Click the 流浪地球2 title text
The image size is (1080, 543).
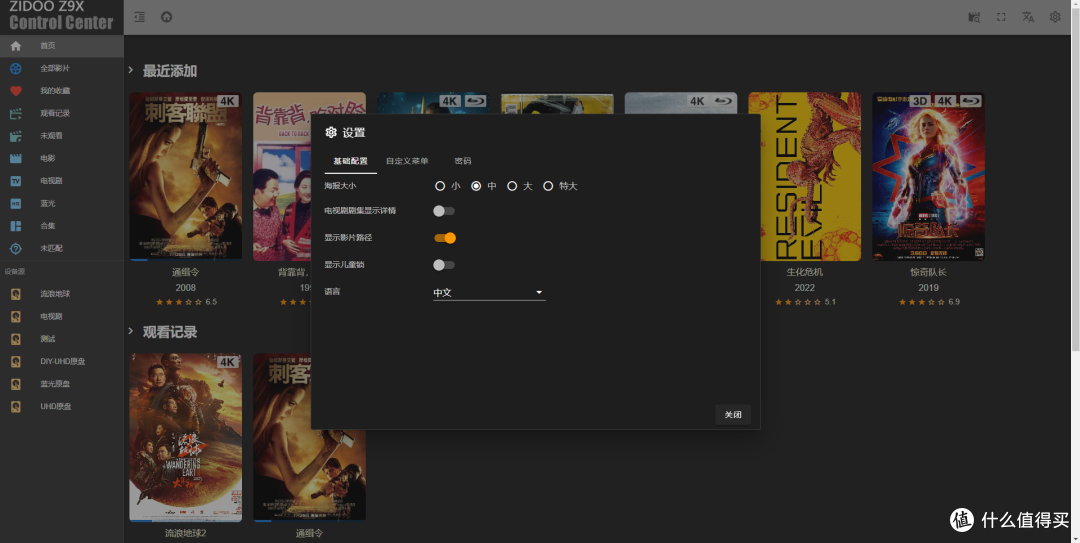pos(185,533)
